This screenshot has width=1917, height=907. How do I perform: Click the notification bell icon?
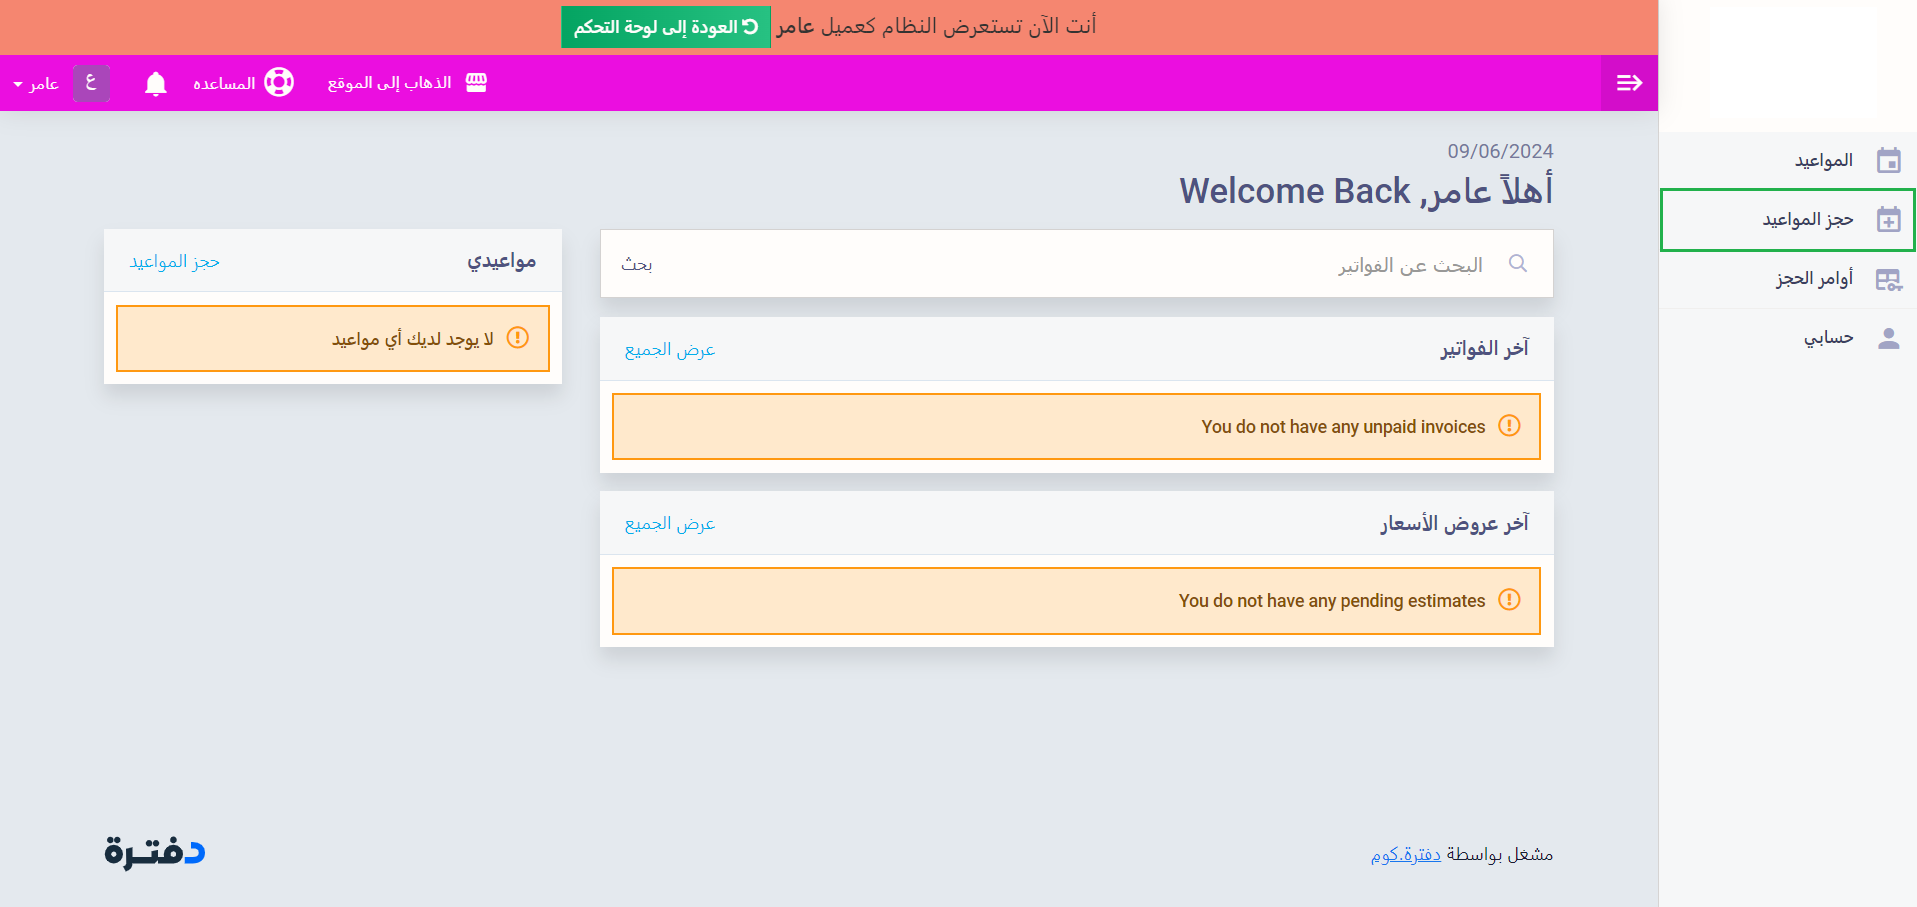[155, 84]
